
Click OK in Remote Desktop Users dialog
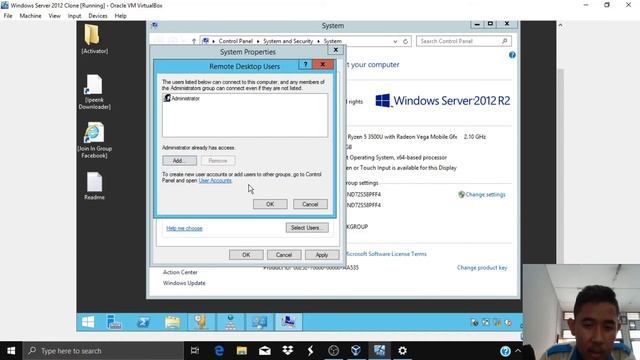[270, 204]
